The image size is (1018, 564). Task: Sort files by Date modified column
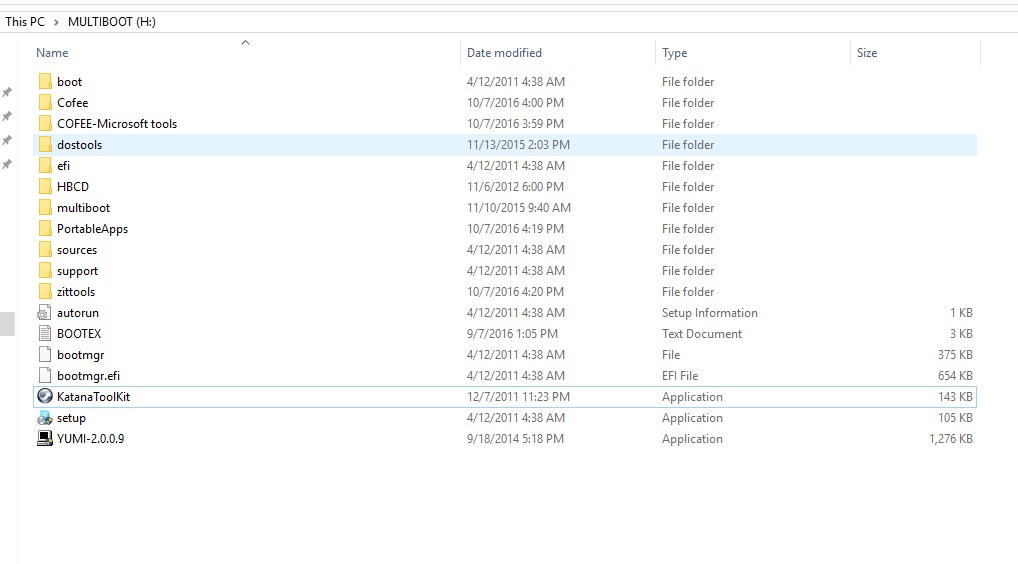pyautogui.click(x=504, y=53)
